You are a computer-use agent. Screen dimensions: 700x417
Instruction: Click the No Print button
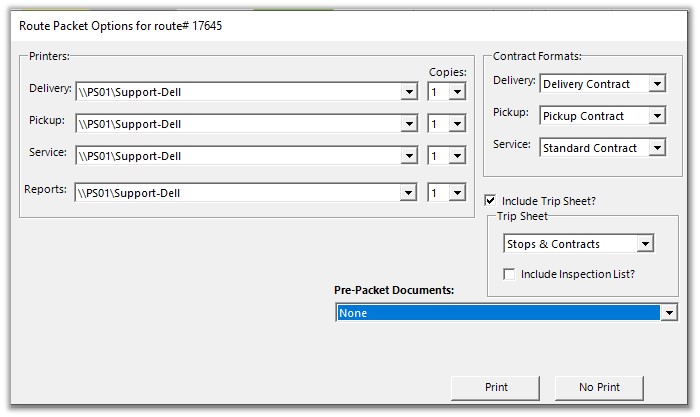(599, 388)
